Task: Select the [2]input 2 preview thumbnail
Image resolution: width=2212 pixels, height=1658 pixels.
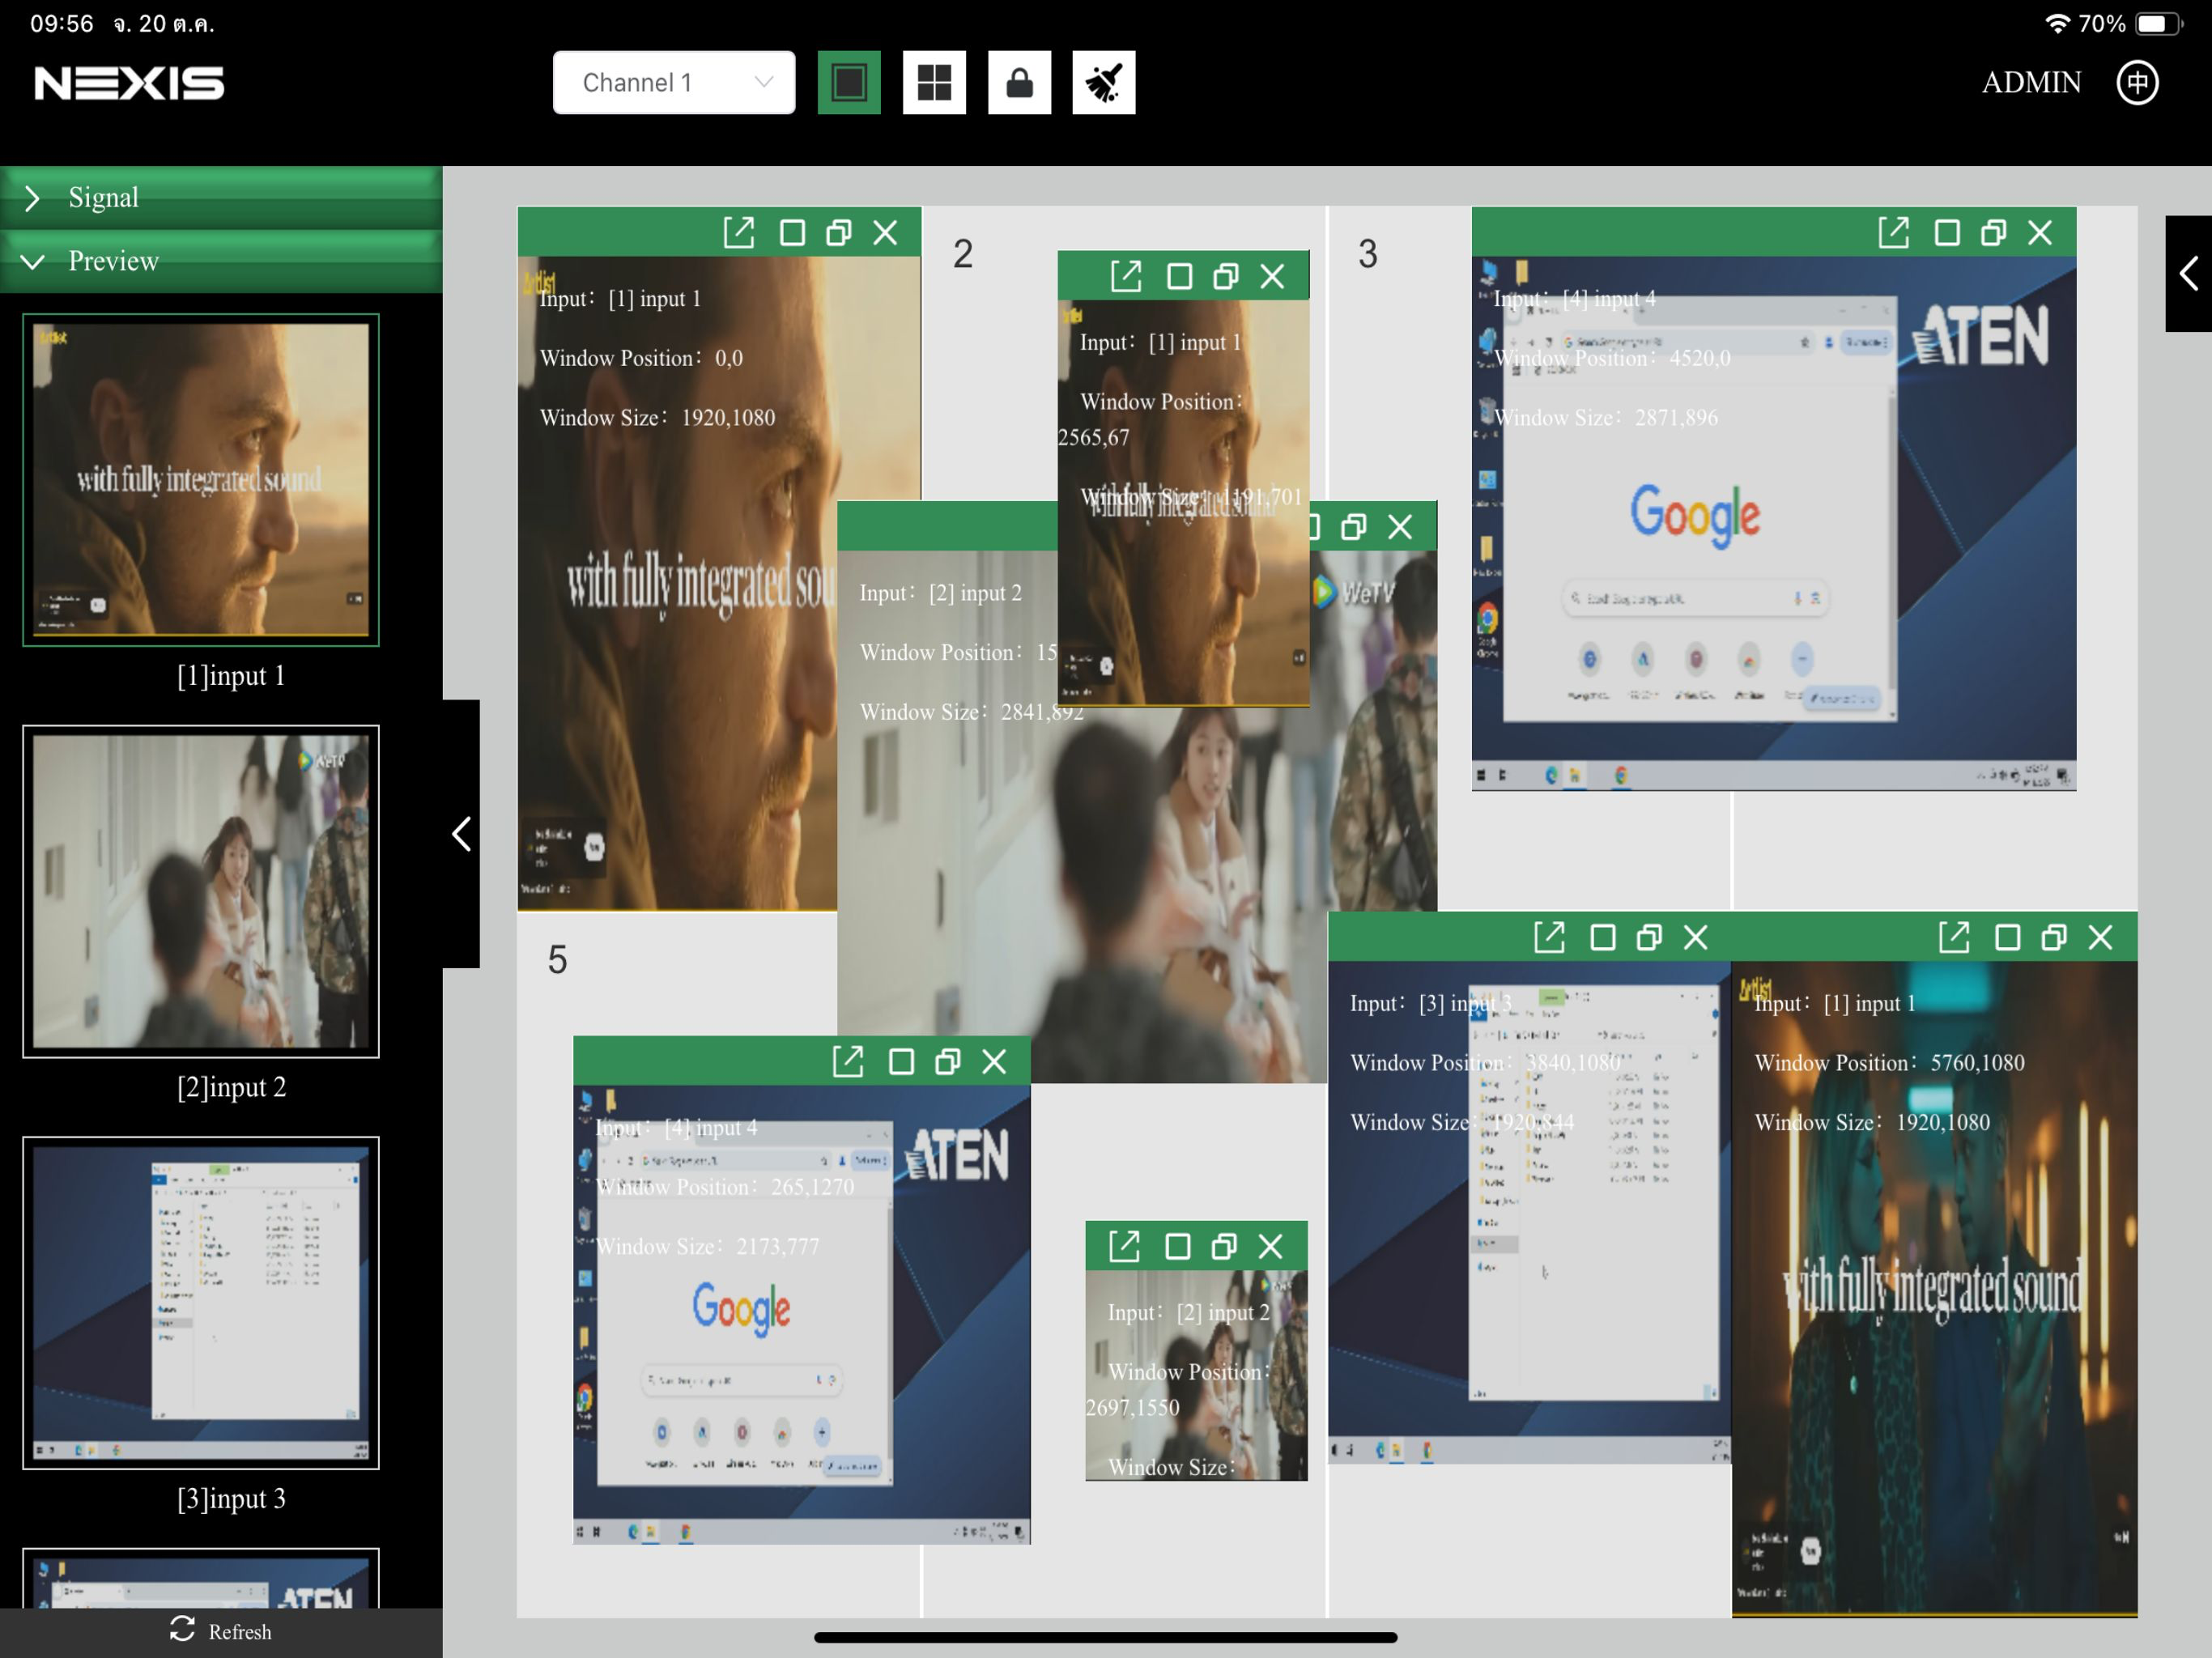Action: (x=201, y=891)
